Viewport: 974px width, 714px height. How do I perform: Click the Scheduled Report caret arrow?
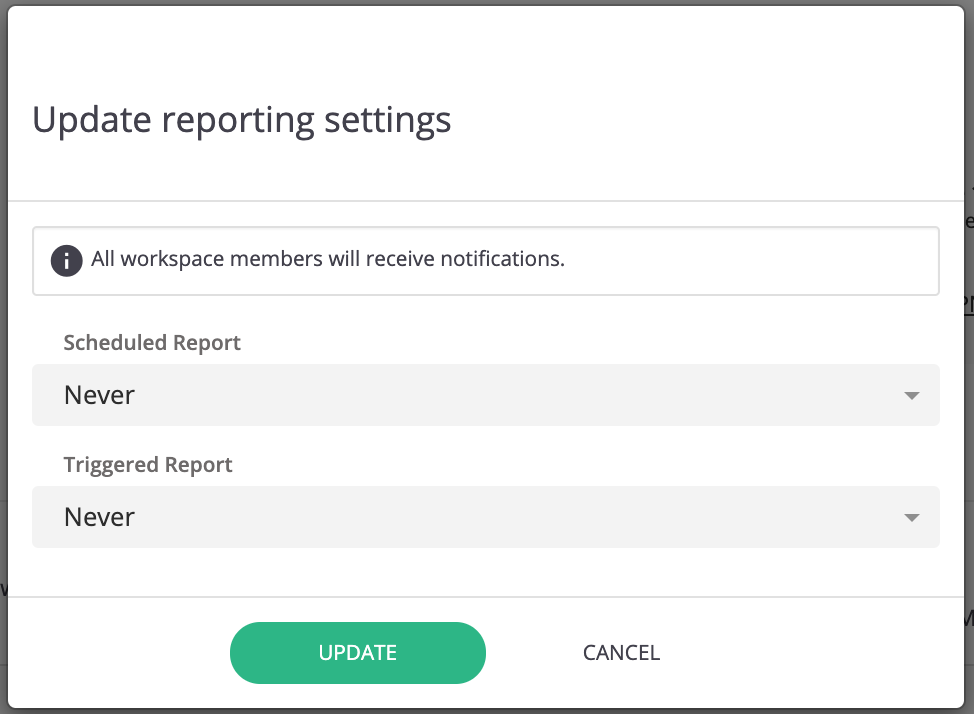tap(911, 396)
